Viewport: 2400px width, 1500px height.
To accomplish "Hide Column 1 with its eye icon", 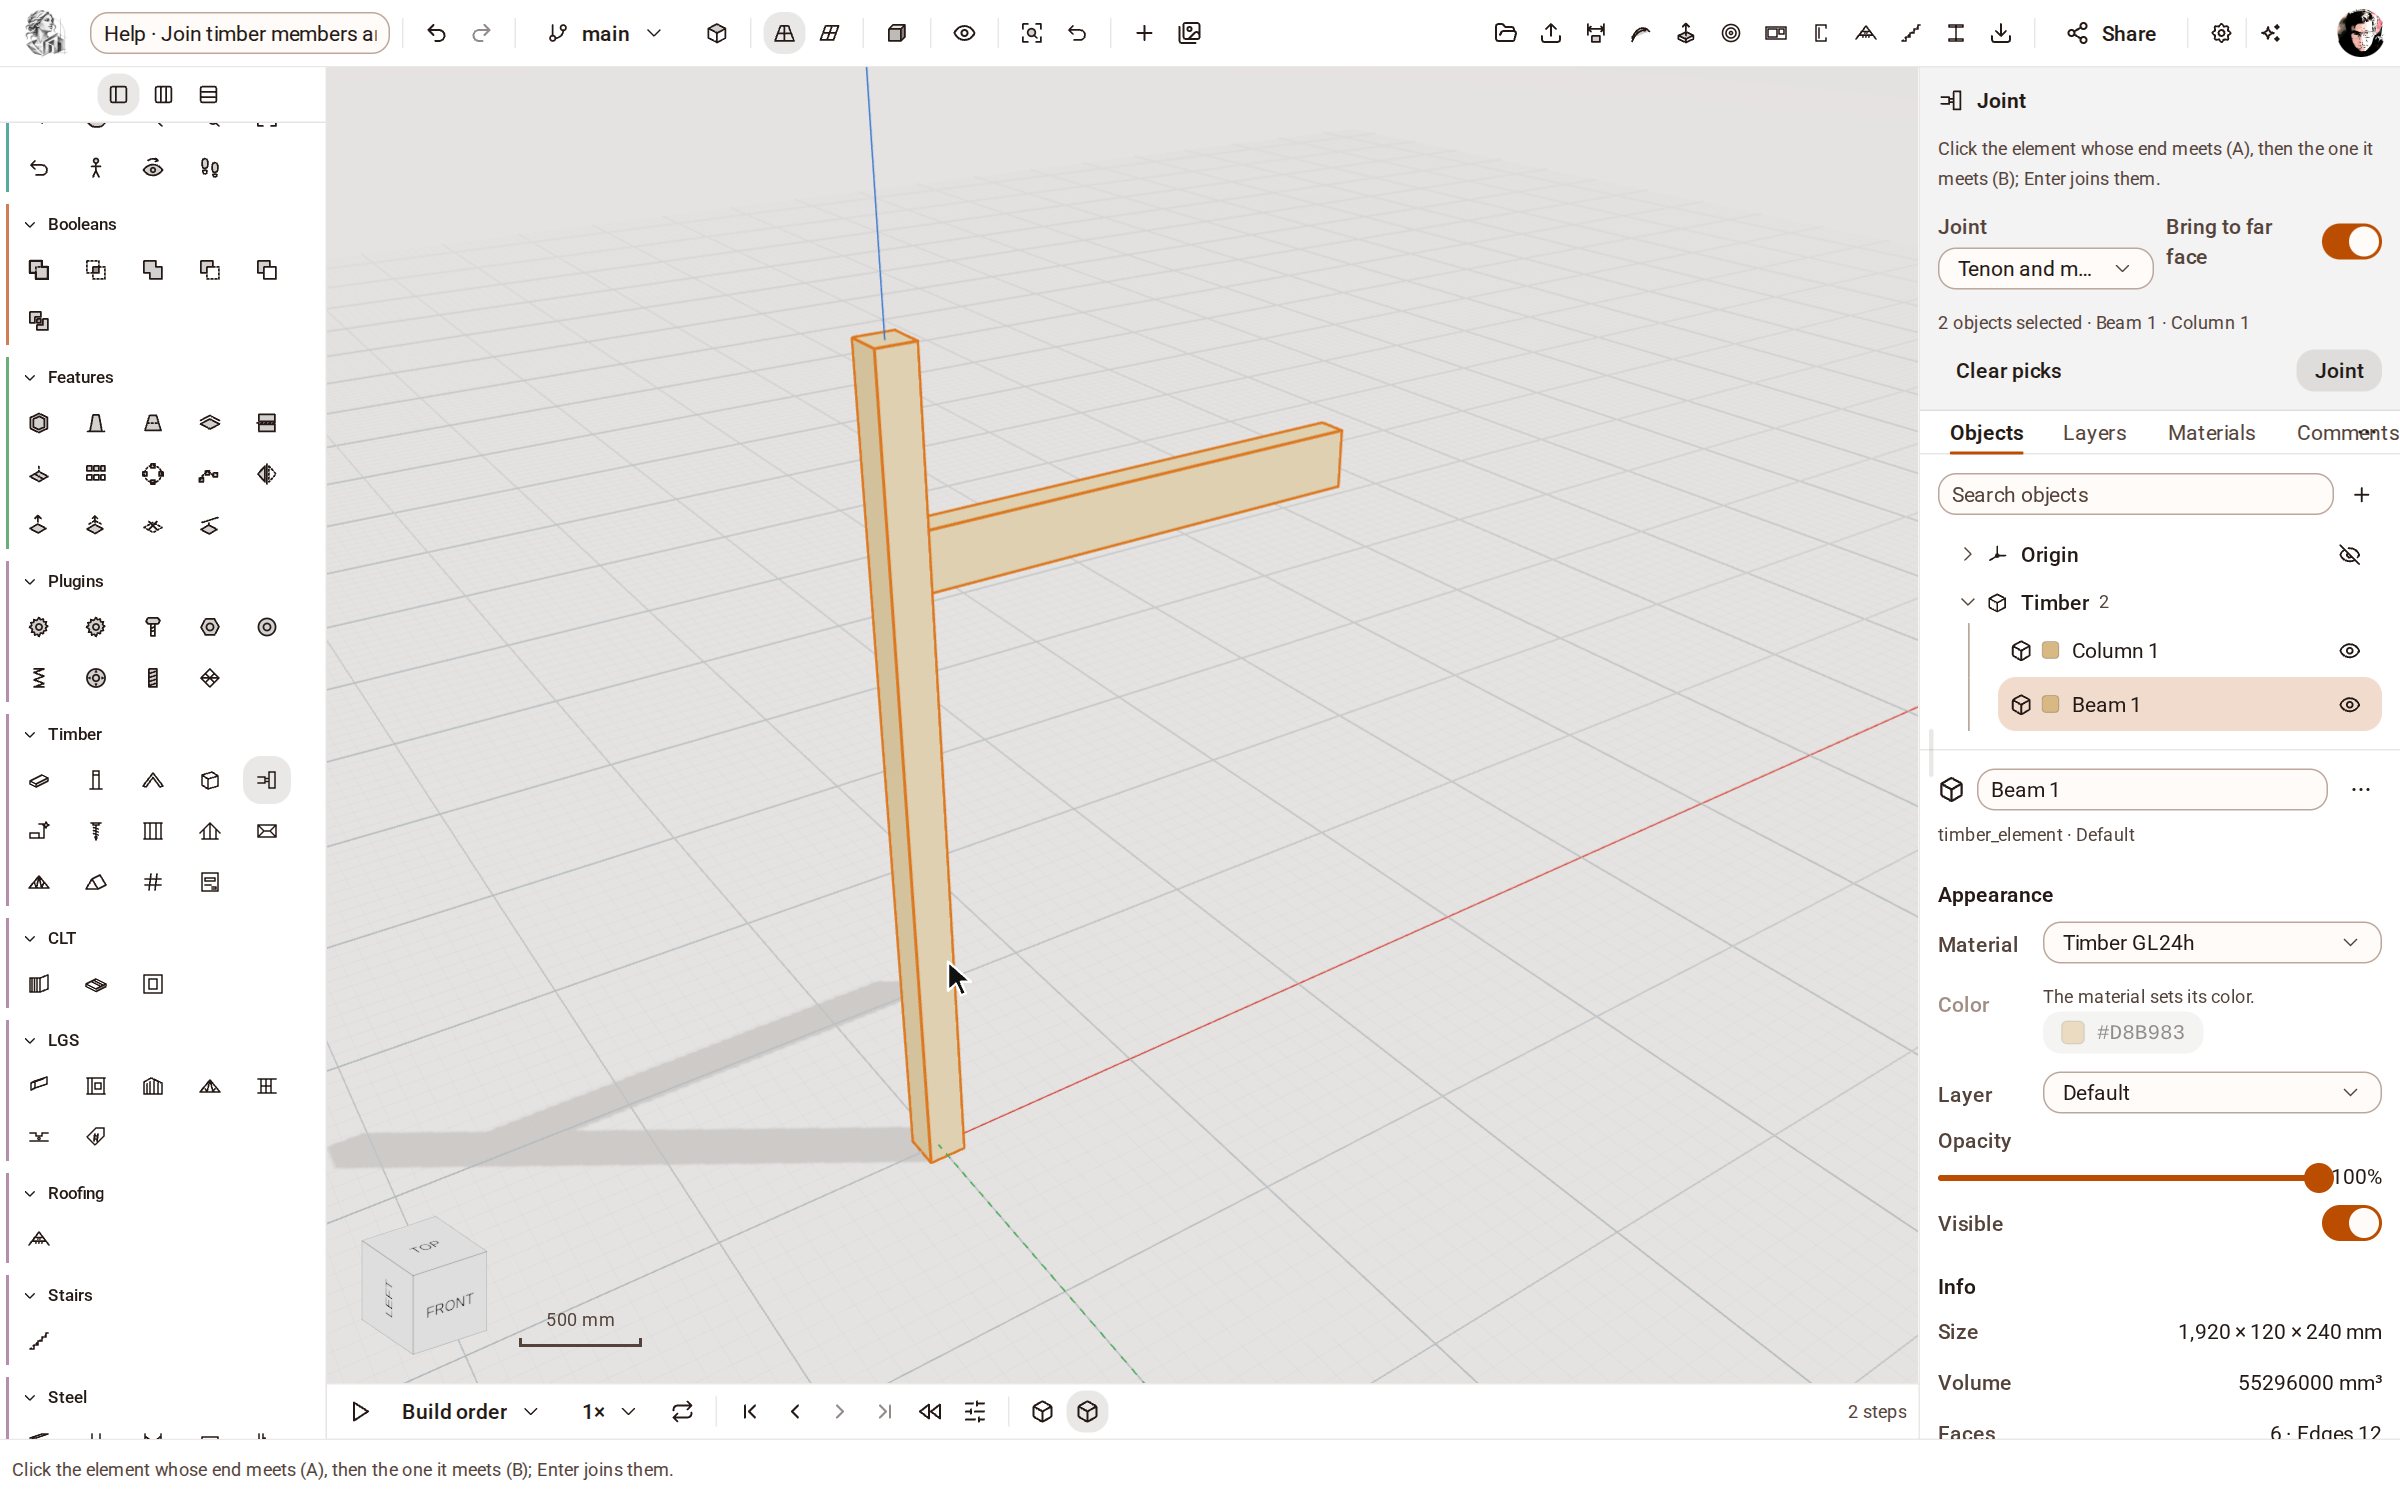I will point(2349,651).
